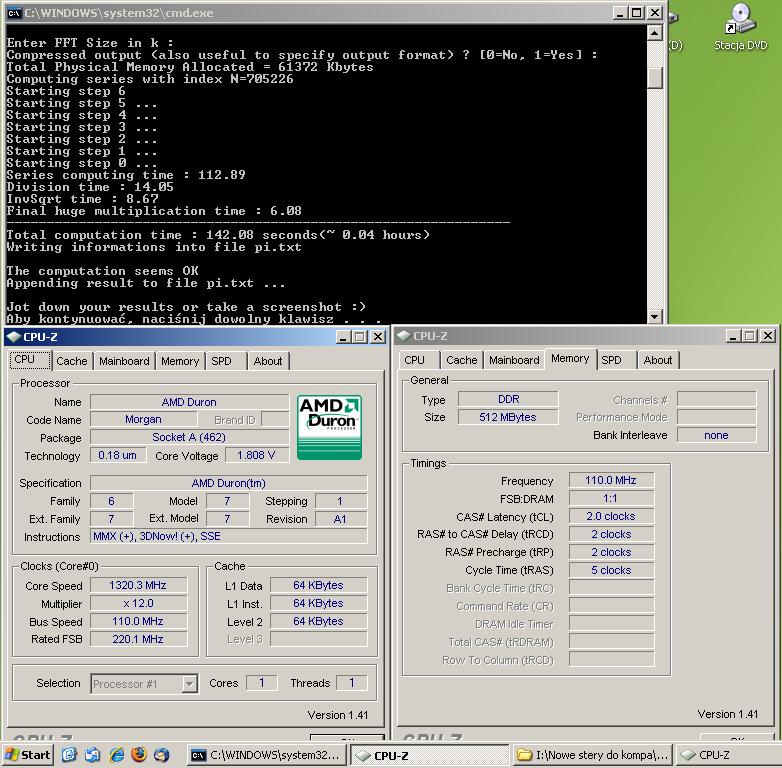Maximize the cmd.exe window
Screen dimensions: 782x768
click(637, 13)
